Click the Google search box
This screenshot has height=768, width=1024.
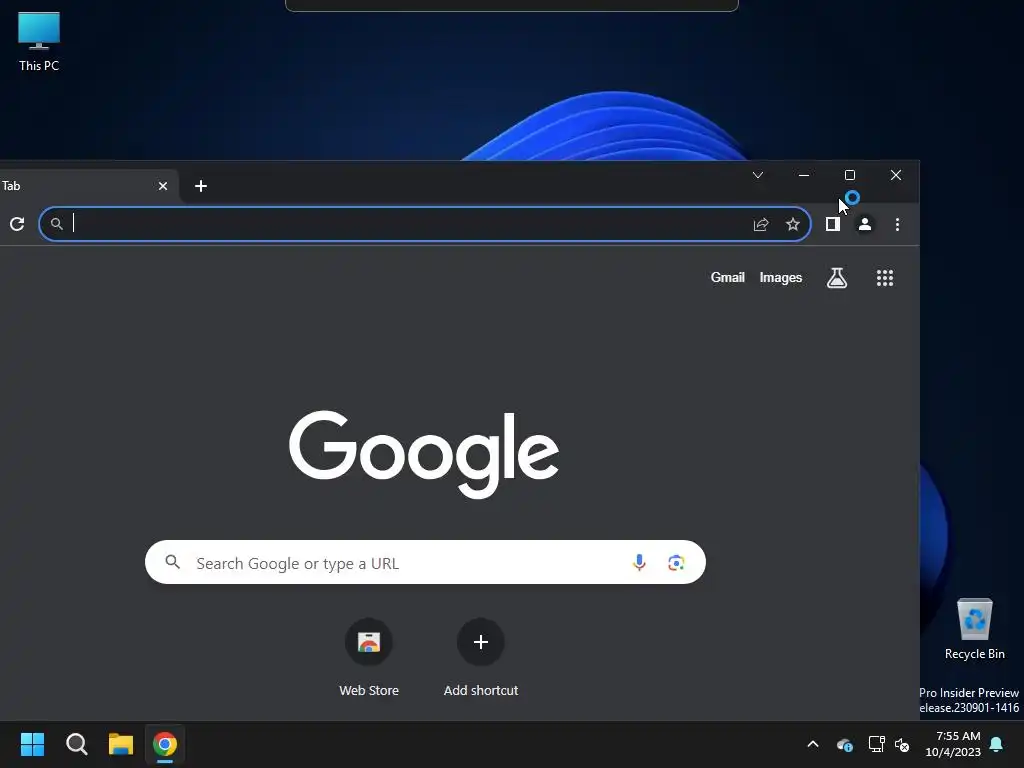point(425,562)
